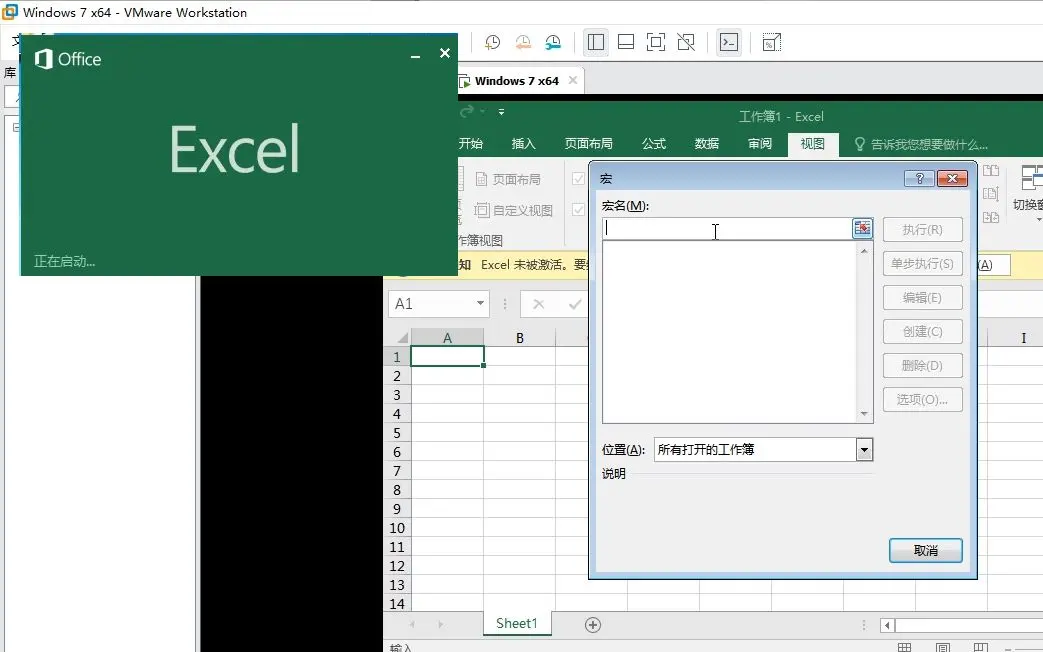Open 自定义视图 in the ribbon
This screenshot has width=1043, height=652.
click(x=514, y=210)
